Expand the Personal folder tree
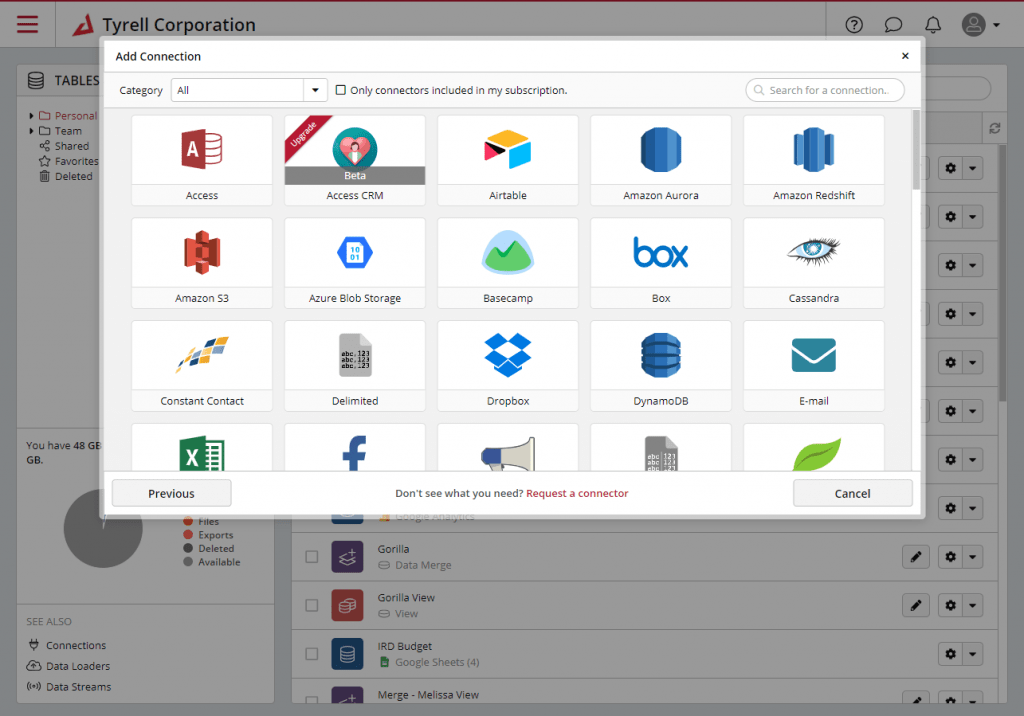 [31, 116]
